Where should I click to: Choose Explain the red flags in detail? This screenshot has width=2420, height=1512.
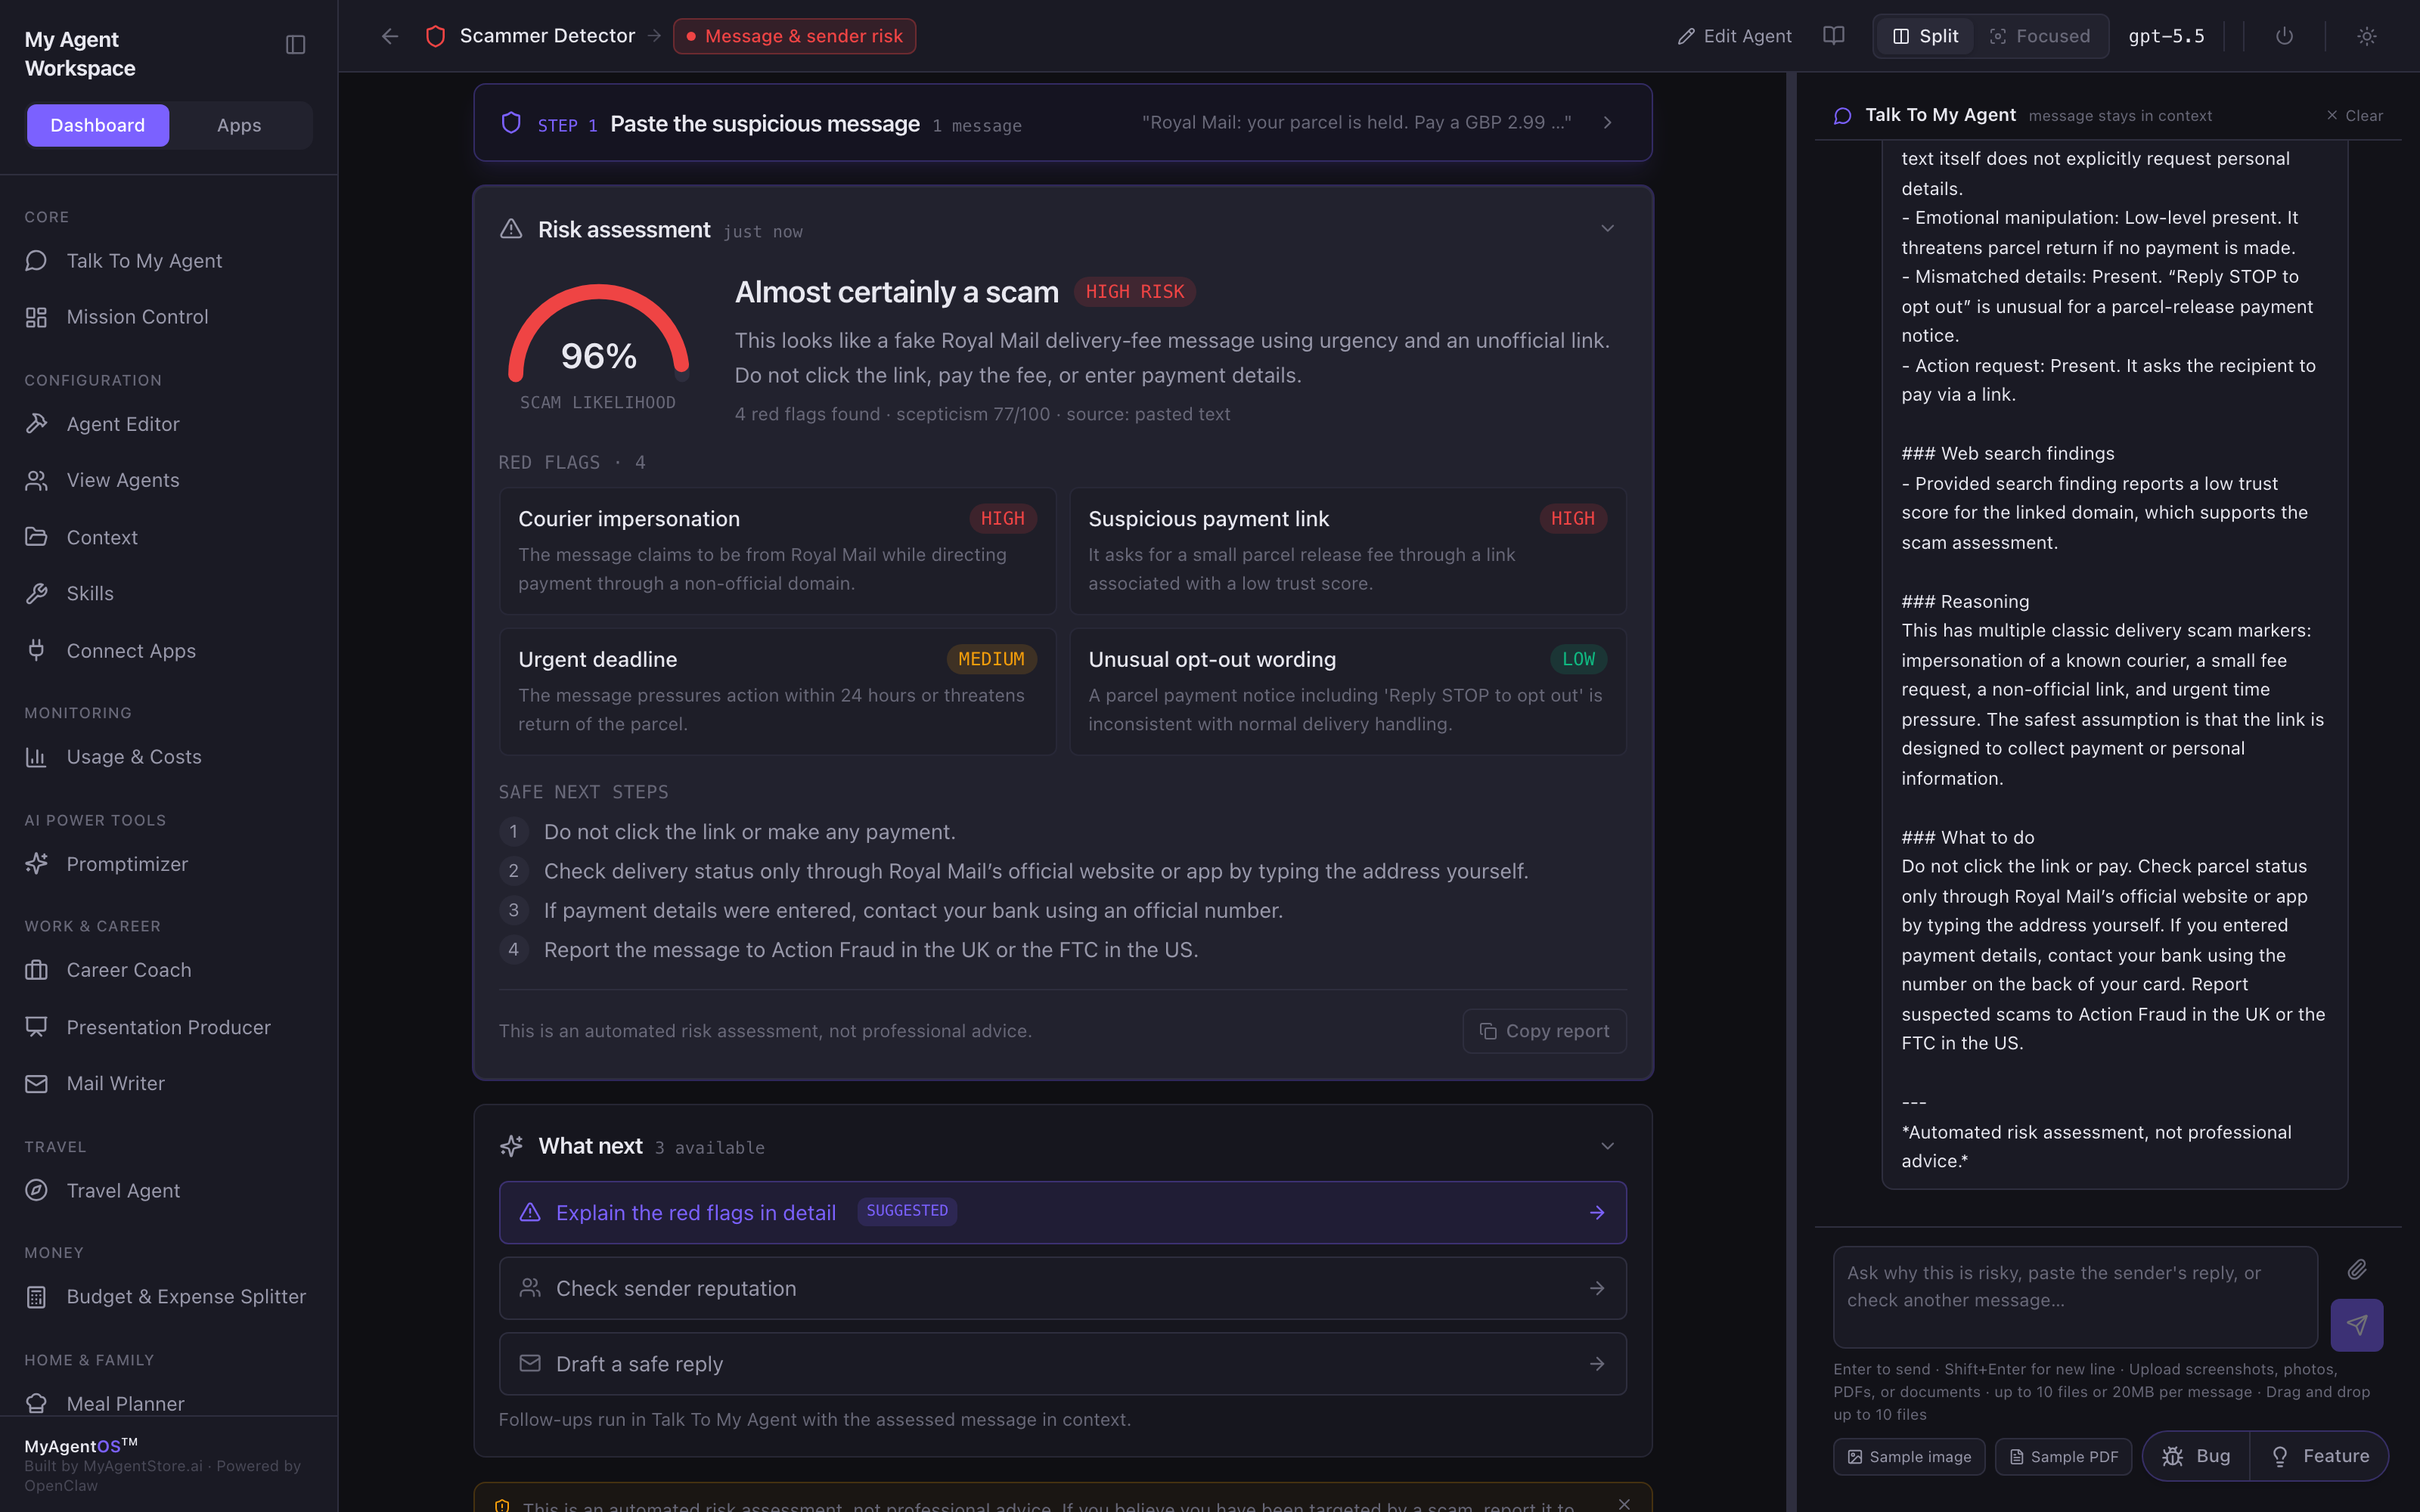[x=1062, y=1212]
